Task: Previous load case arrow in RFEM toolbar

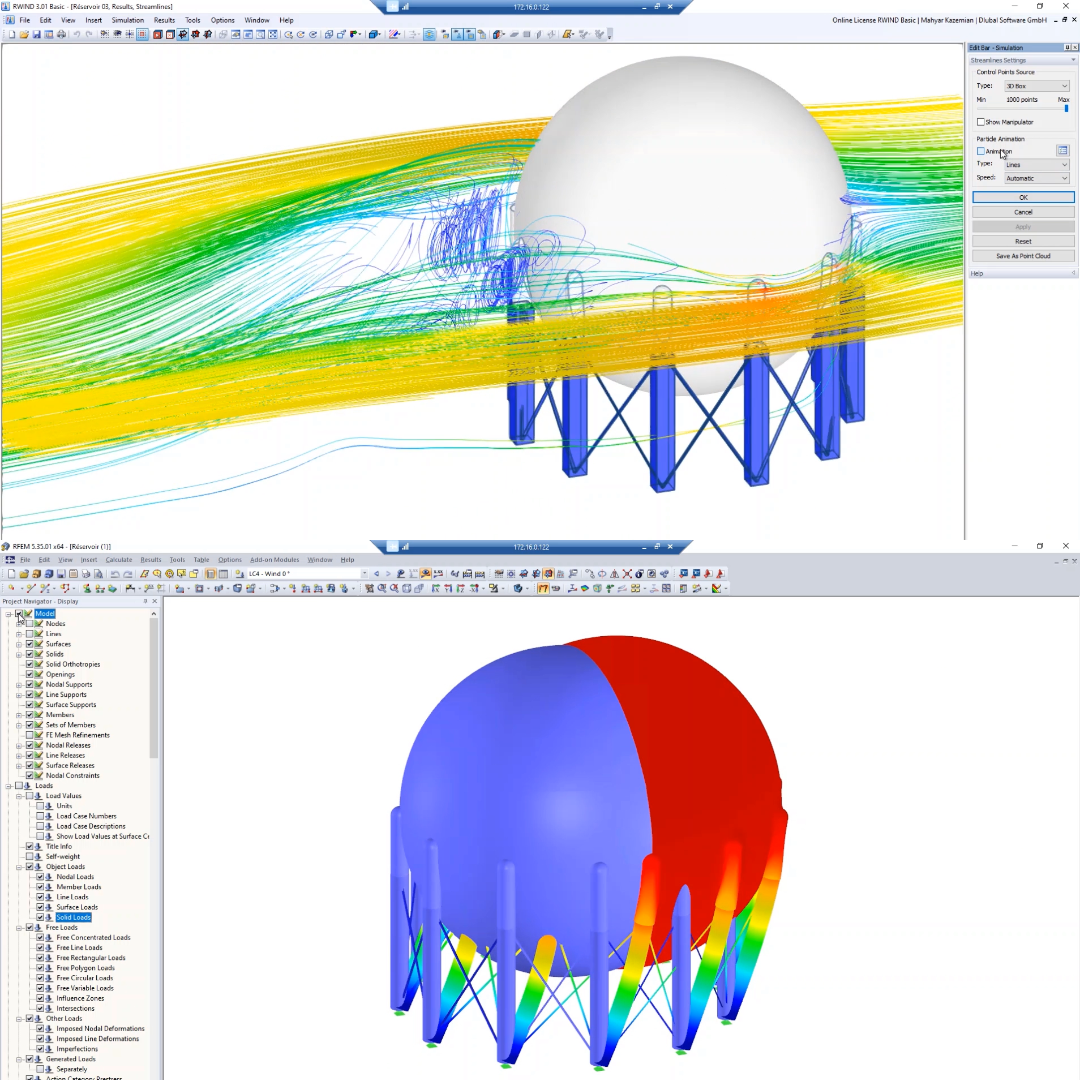Action: tap(376, 574)
